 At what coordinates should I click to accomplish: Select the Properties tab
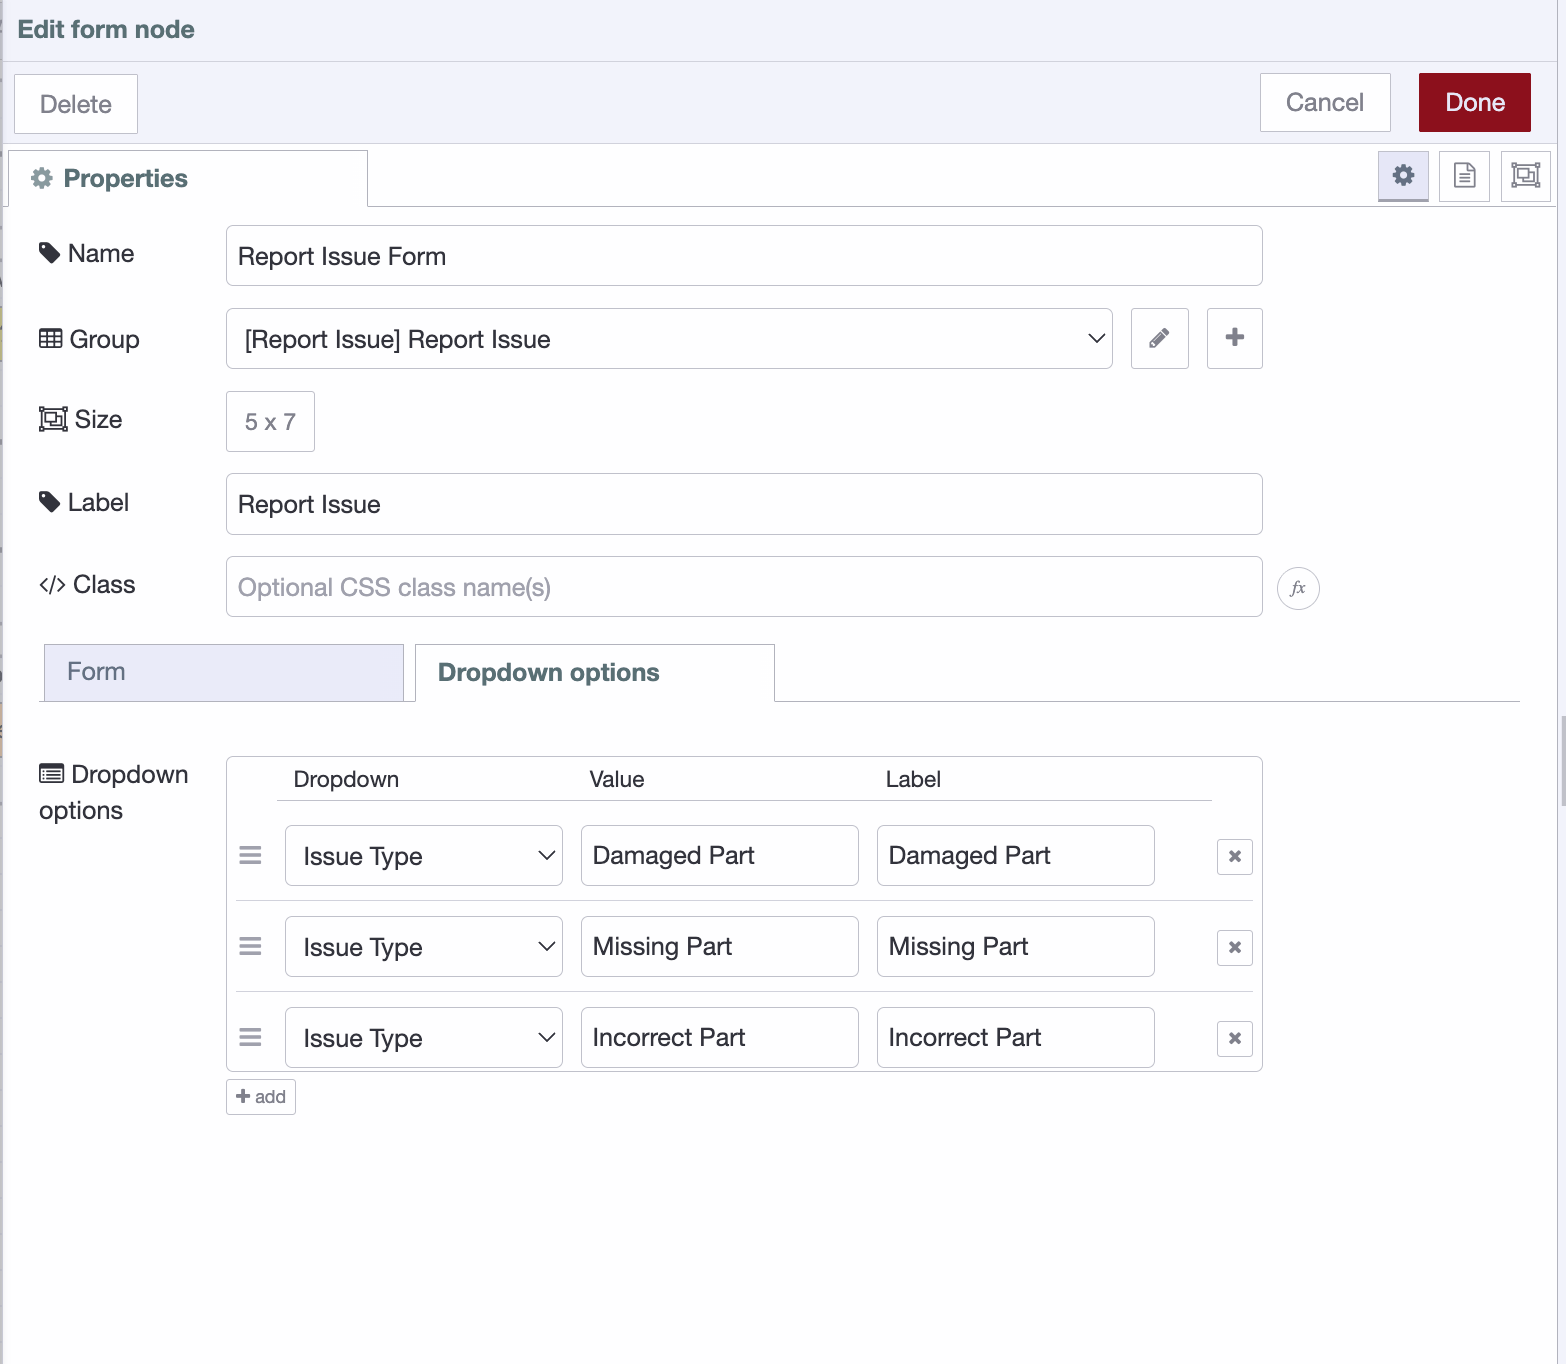coord(188,178)
